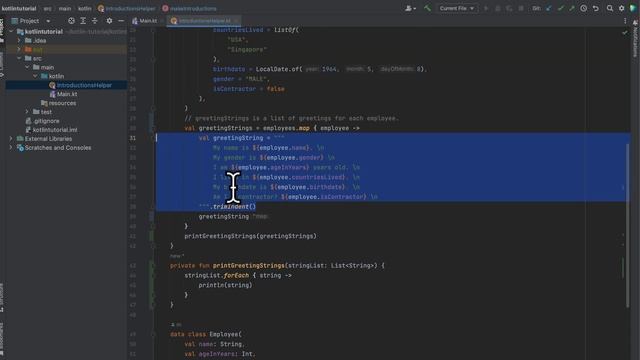Click the green Build project hammer icon
The width and height of the screenshot is (640, 360).
(x=427, y=8)
